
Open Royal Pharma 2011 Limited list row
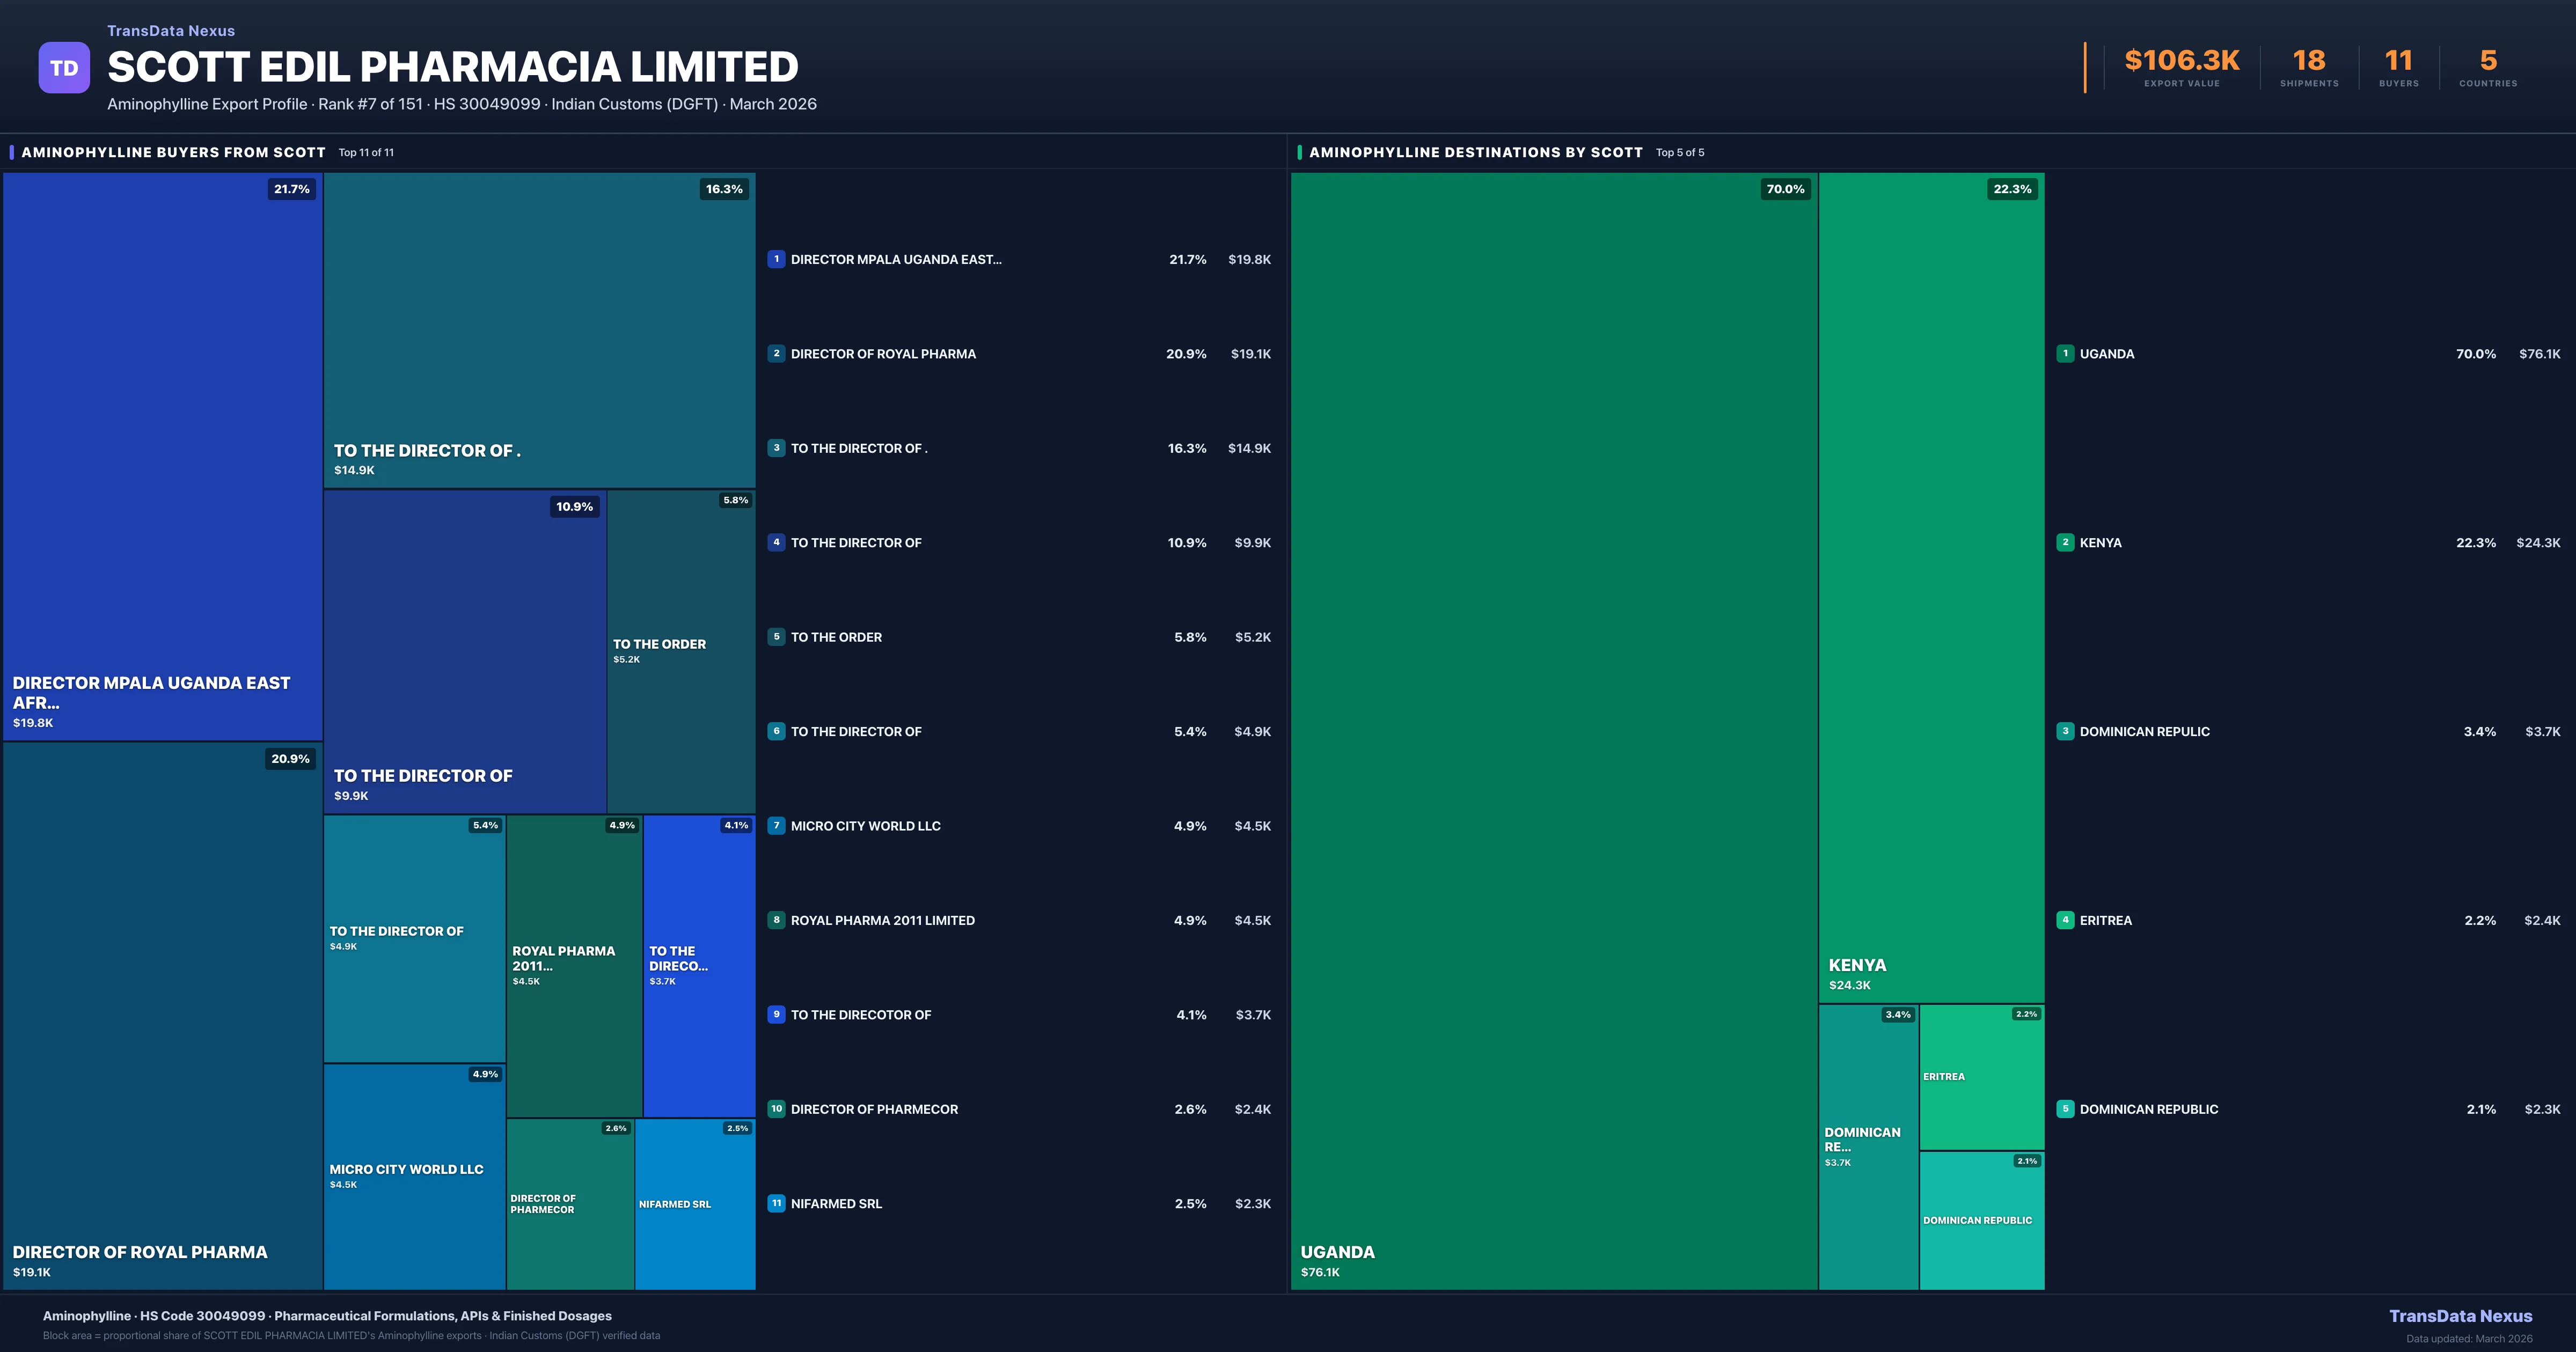click(x=882, y=920)
